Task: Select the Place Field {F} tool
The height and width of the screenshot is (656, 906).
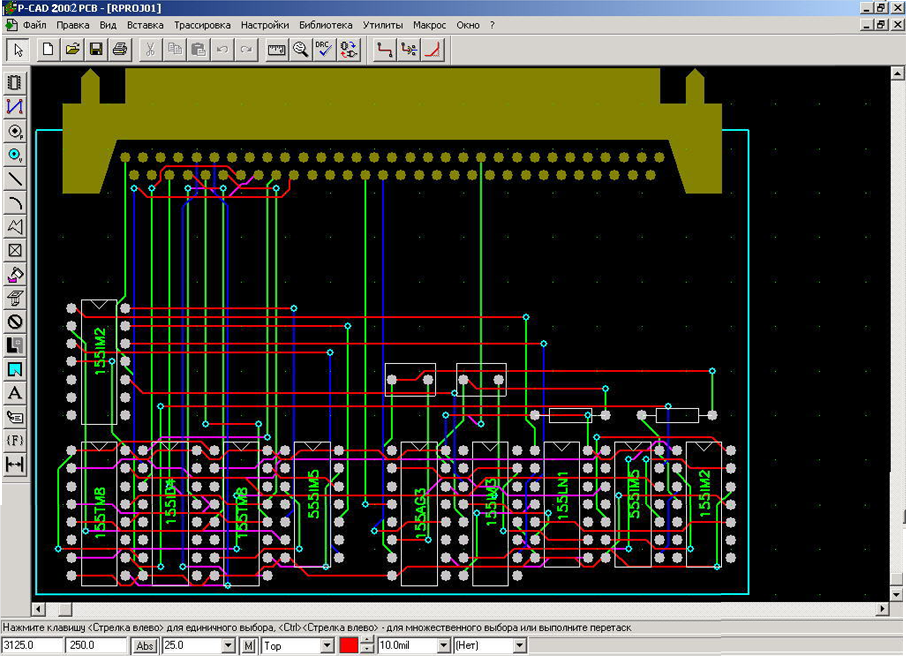Action: tap(15, 440)
